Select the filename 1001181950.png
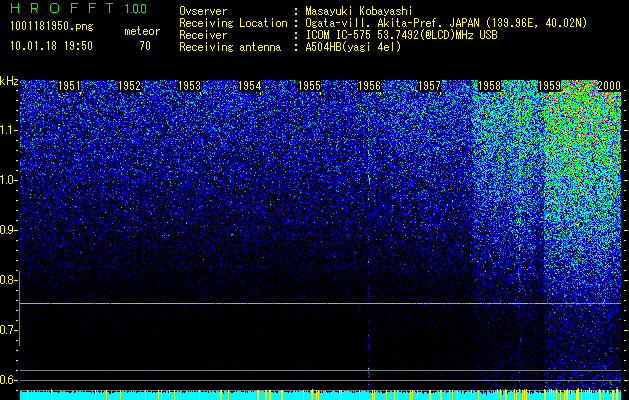 click(52, 27)
